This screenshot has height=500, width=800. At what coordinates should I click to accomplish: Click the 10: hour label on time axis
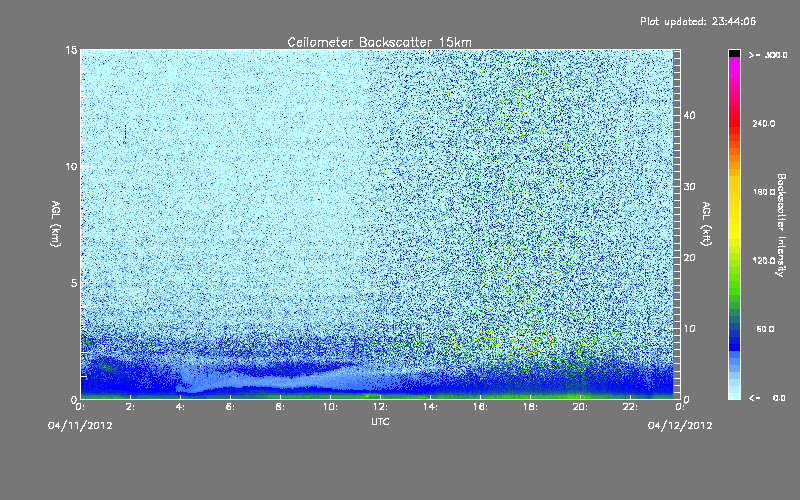tap(330, 407)
